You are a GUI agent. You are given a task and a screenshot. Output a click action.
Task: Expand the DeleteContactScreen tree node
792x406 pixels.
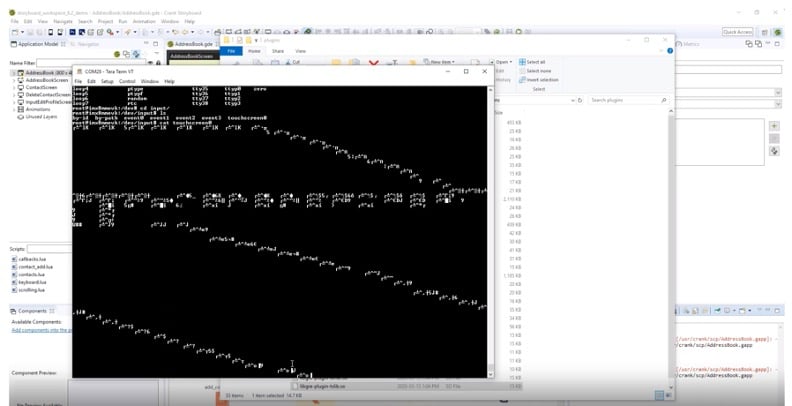(14, 95)
